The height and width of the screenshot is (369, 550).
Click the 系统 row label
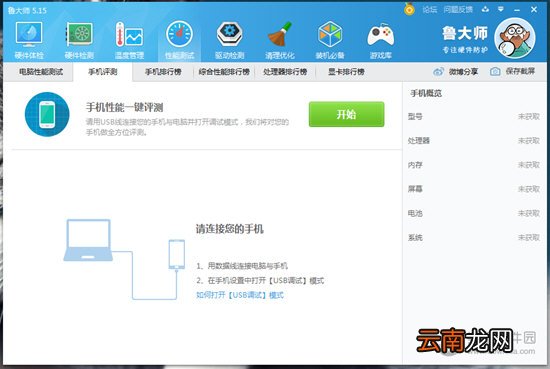click(x=415, y=237)
